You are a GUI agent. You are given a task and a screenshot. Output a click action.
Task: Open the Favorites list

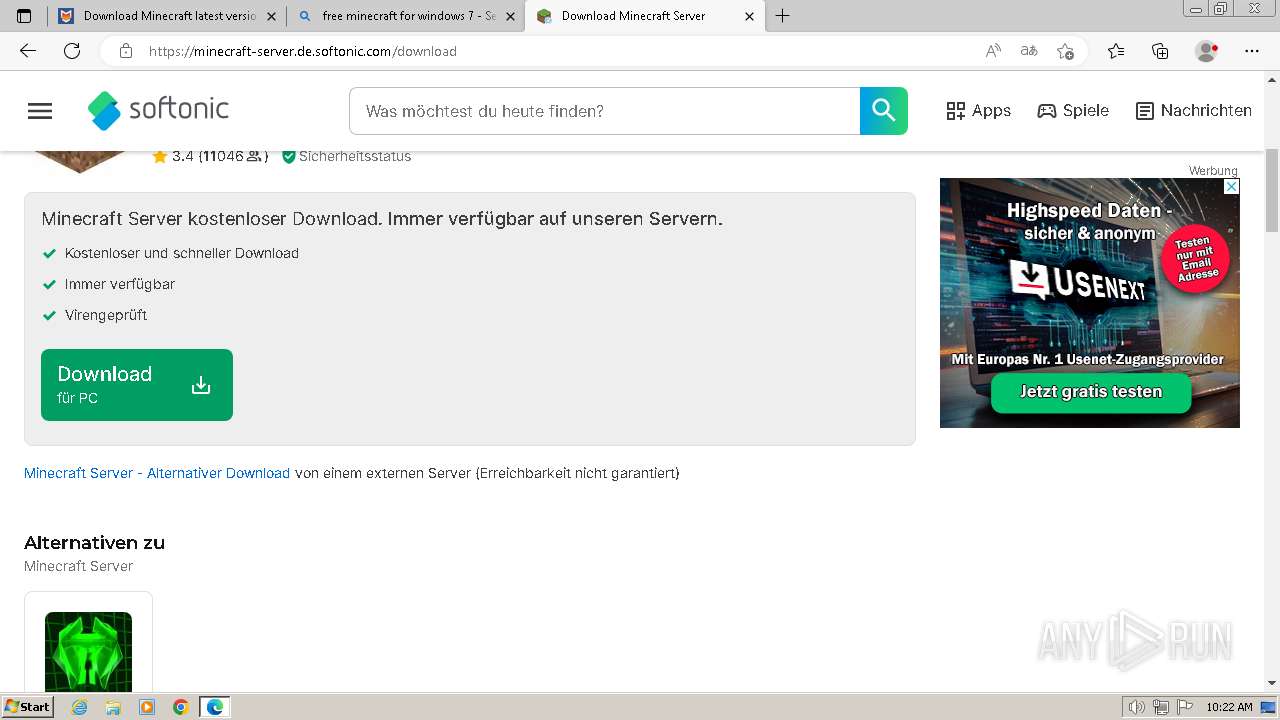[1116, 51]
